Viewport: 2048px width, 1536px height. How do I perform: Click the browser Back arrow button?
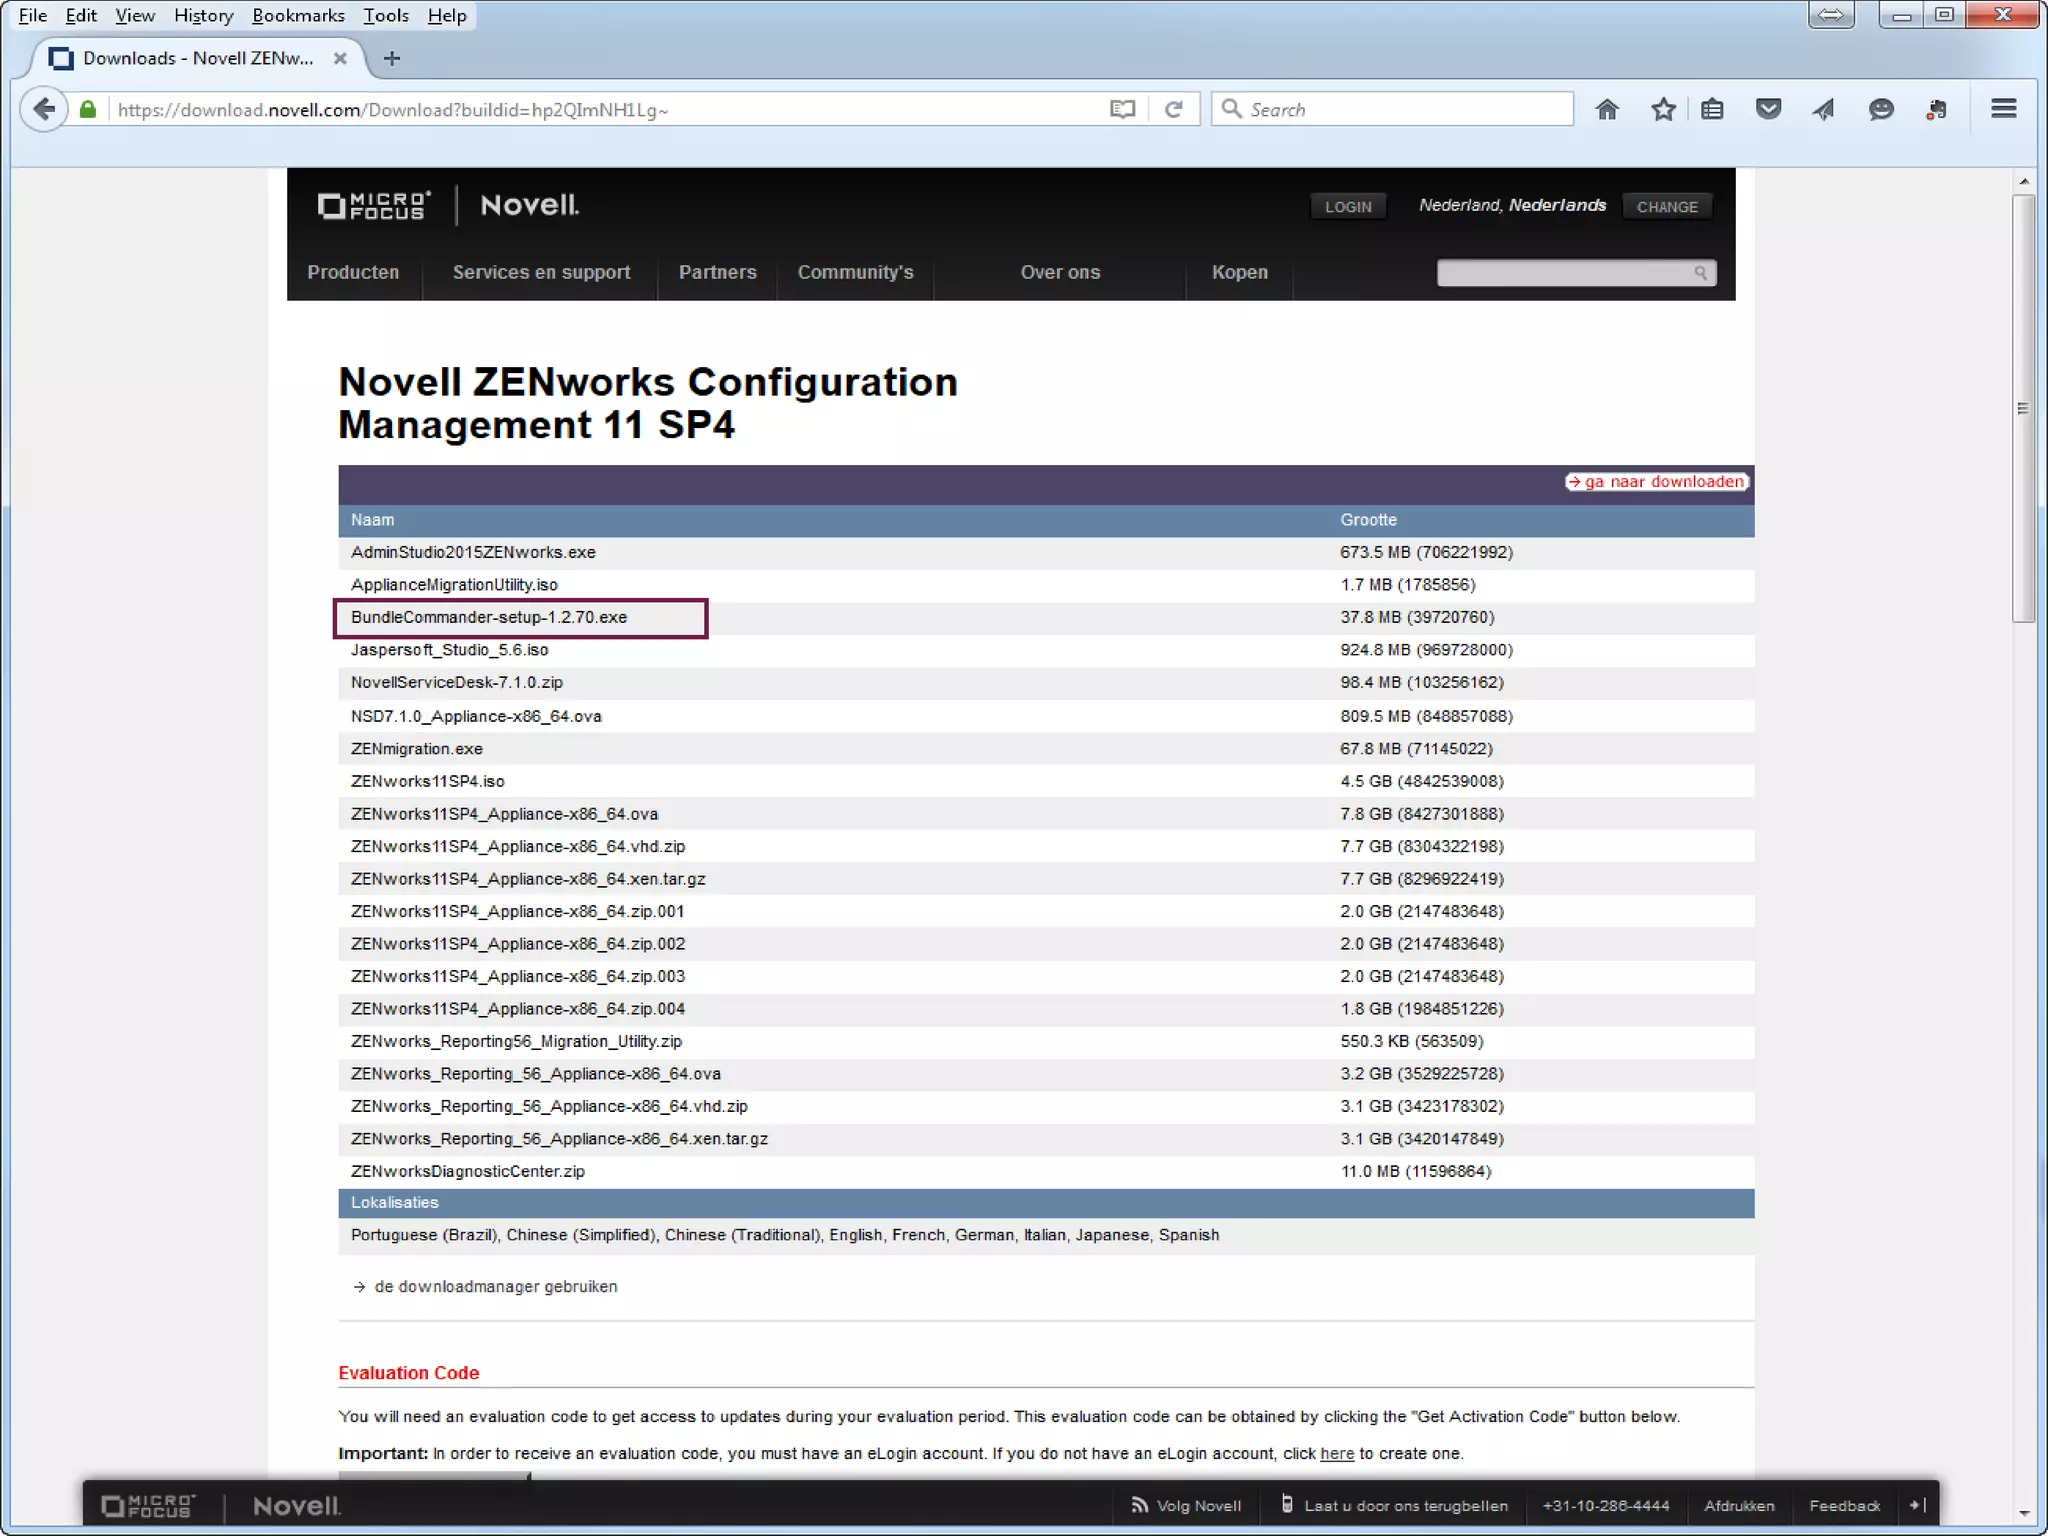coord(44,109)
